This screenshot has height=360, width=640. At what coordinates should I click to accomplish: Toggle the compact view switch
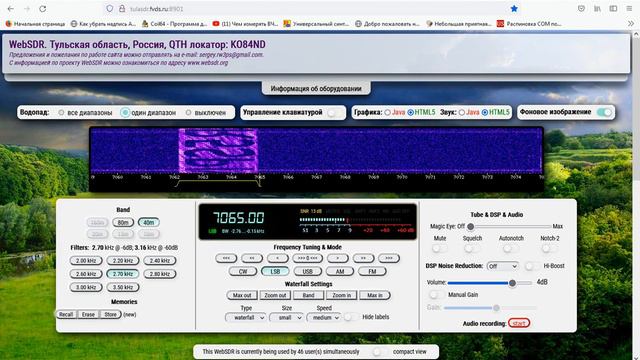tap(379, 351)
